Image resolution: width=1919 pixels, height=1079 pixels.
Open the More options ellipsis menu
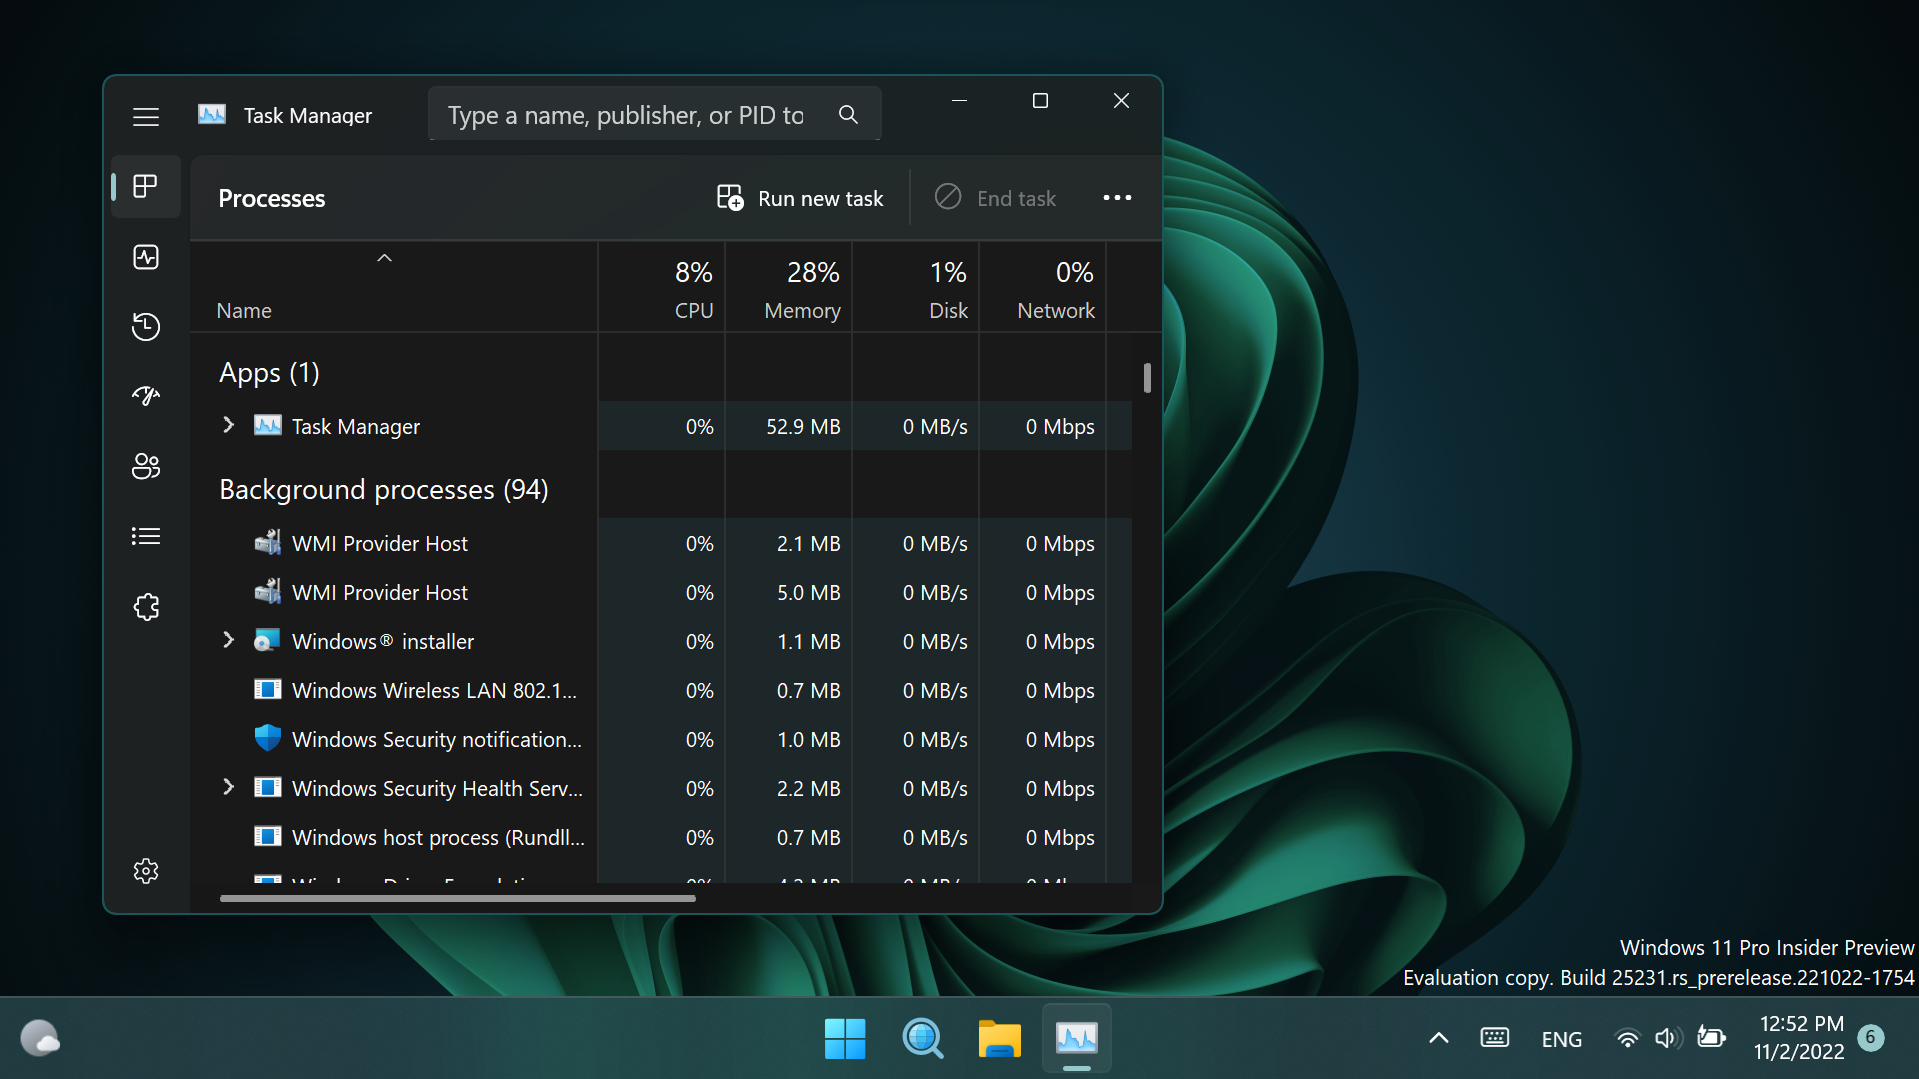pyautogui.click(x=1117, y=198)
